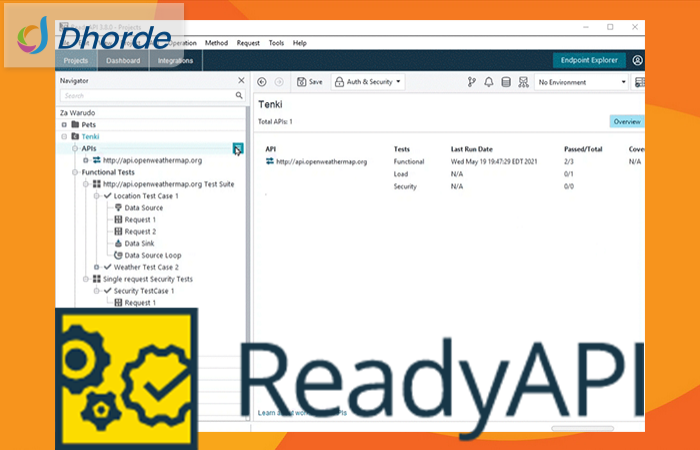Select the Location Test Case 1 checkmark icon

tap(107, 196)
